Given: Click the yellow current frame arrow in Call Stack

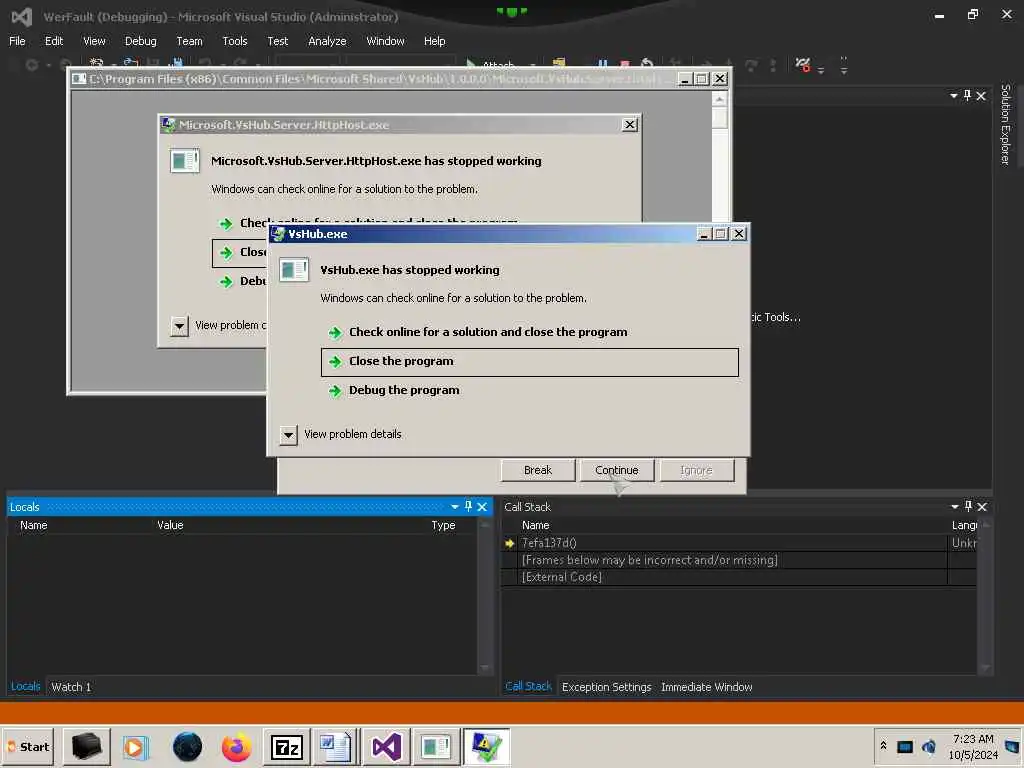Looking at the screenshot, I should [x=510, y=543].
